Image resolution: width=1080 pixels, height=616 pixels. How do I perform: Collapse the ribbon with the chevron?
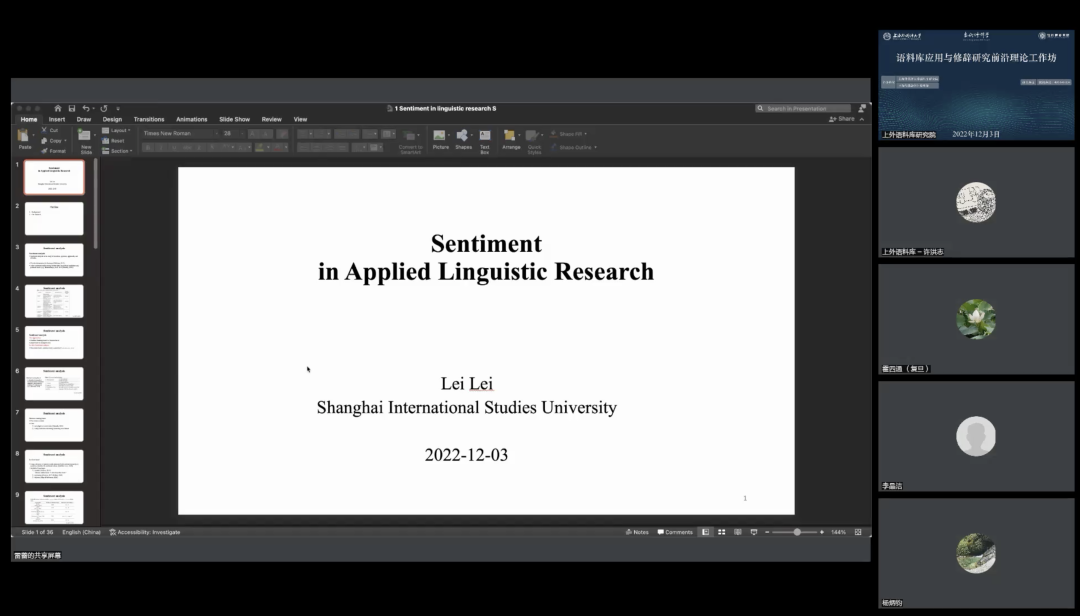point(862,119)
